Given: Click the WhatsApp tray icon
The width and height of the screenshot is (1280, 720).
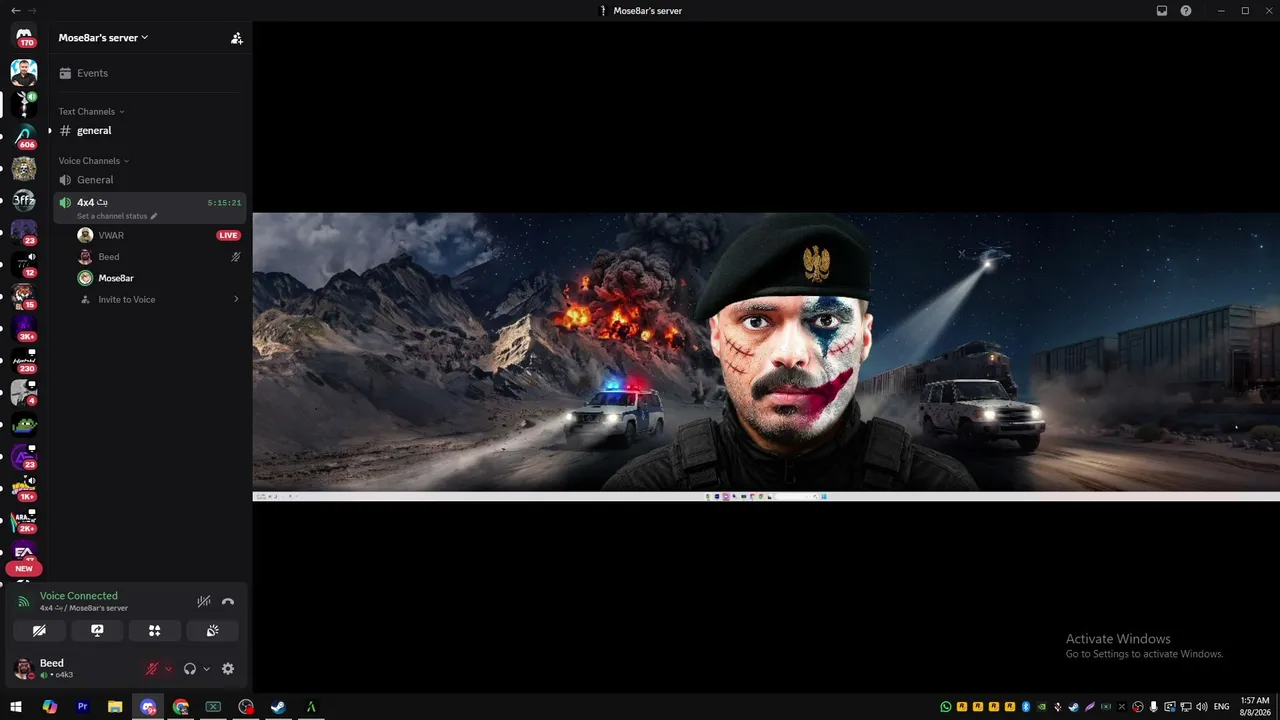Looking at the screenshot, I should point(946,707).
